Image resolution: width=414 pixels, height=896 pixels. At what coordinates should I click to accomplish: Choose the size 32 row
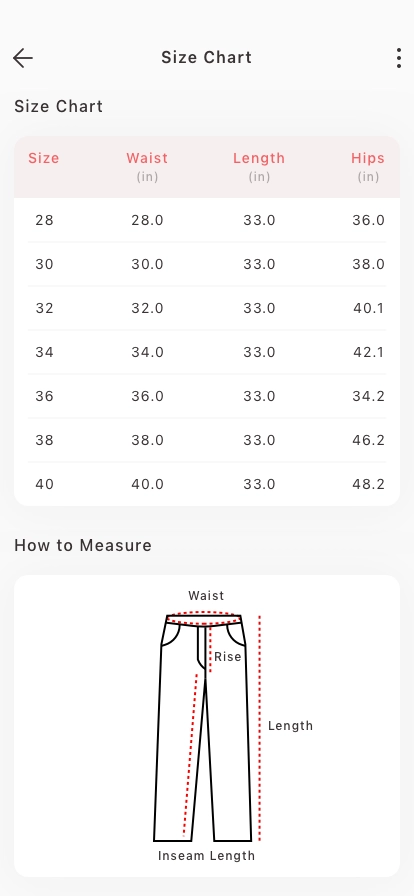coord(207,308)
